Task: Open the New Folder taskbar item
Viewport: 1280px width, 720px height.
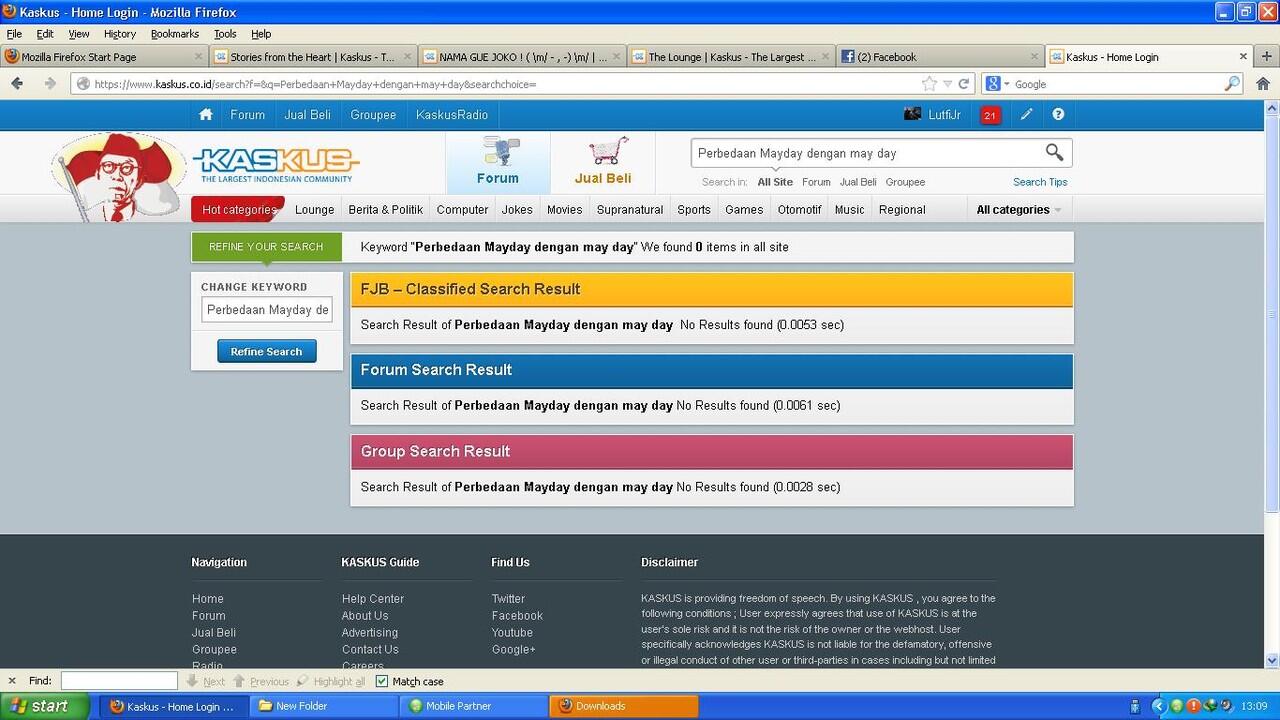Action: click(324, 706)
